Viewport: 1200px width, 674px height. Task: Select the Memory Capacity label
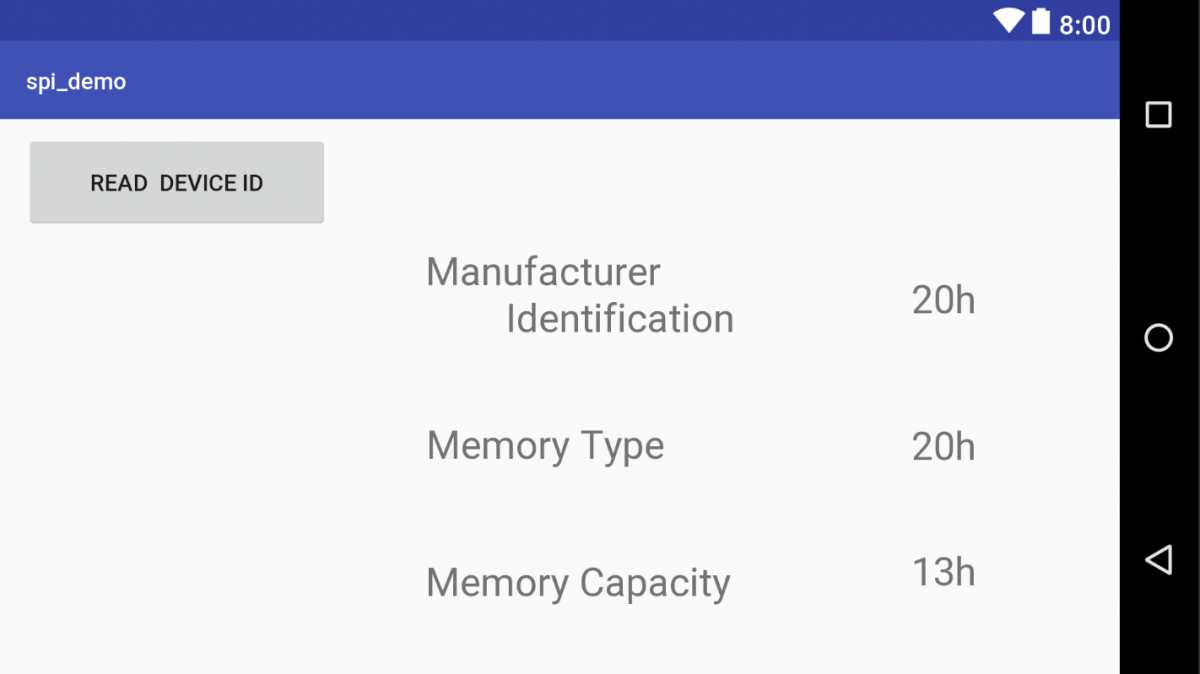coord(579,582)
